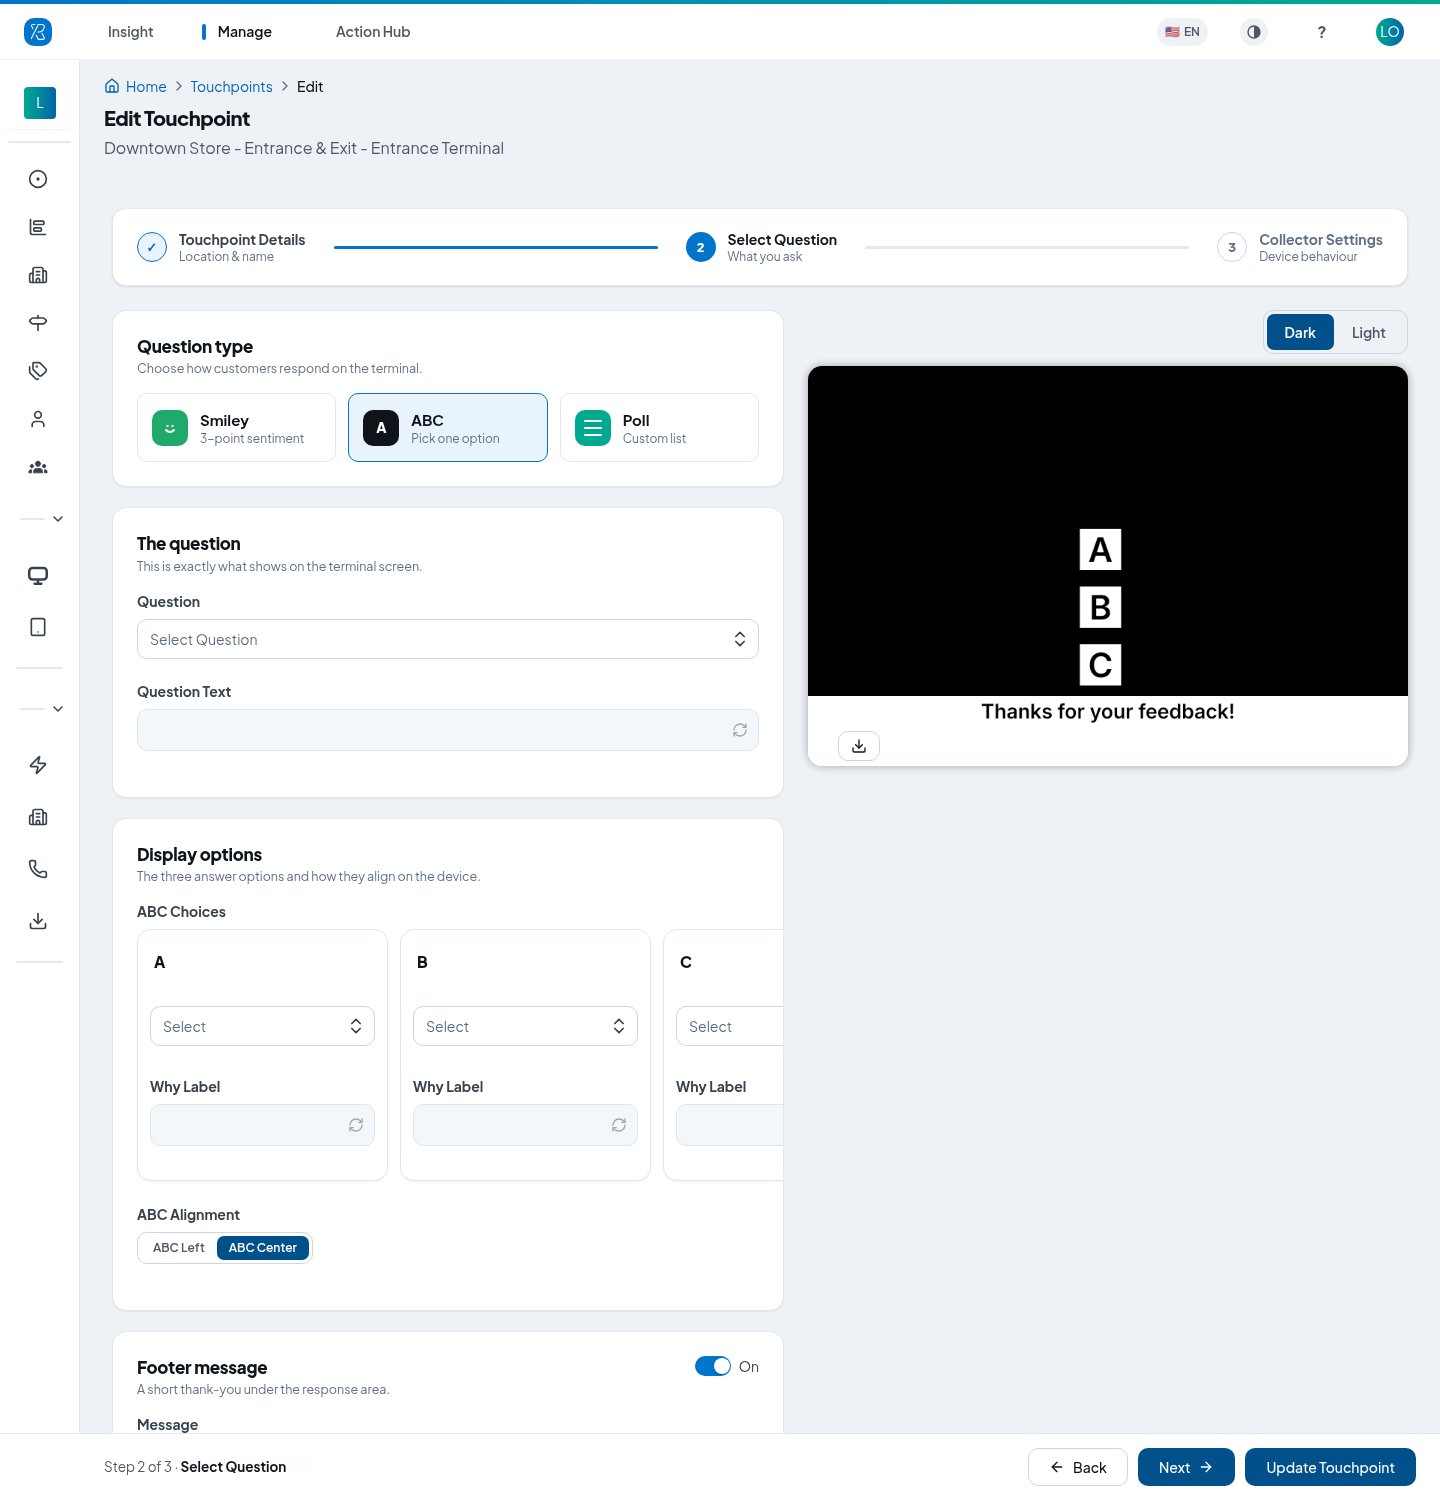Open the Select Question dropdown

(x=448, y=639)
